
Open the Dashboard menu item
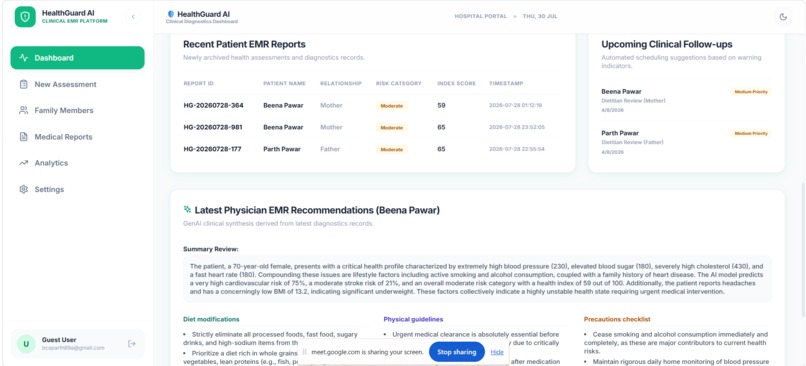tap(77, 58)
